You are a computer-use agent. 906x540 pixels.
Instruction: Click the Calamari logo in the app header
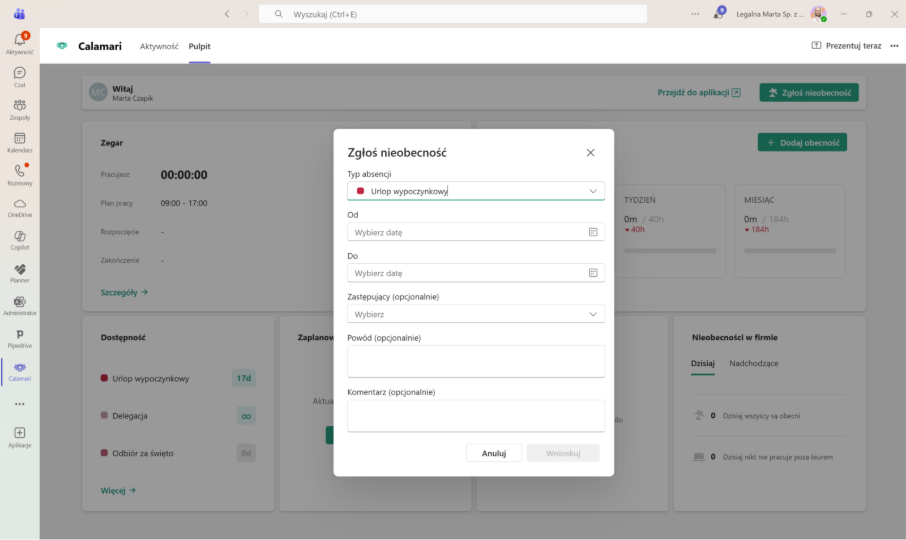point(62,46)
